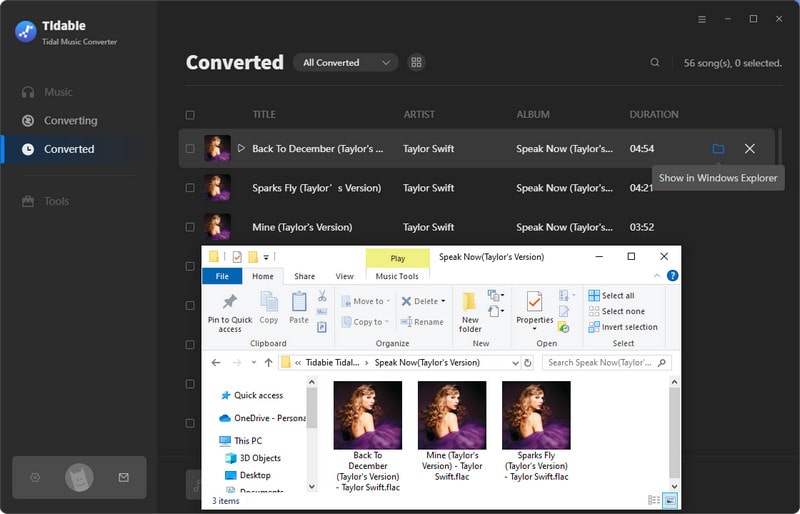
Task: Click the Tidabie logo icon
Action: pos(26,32)
